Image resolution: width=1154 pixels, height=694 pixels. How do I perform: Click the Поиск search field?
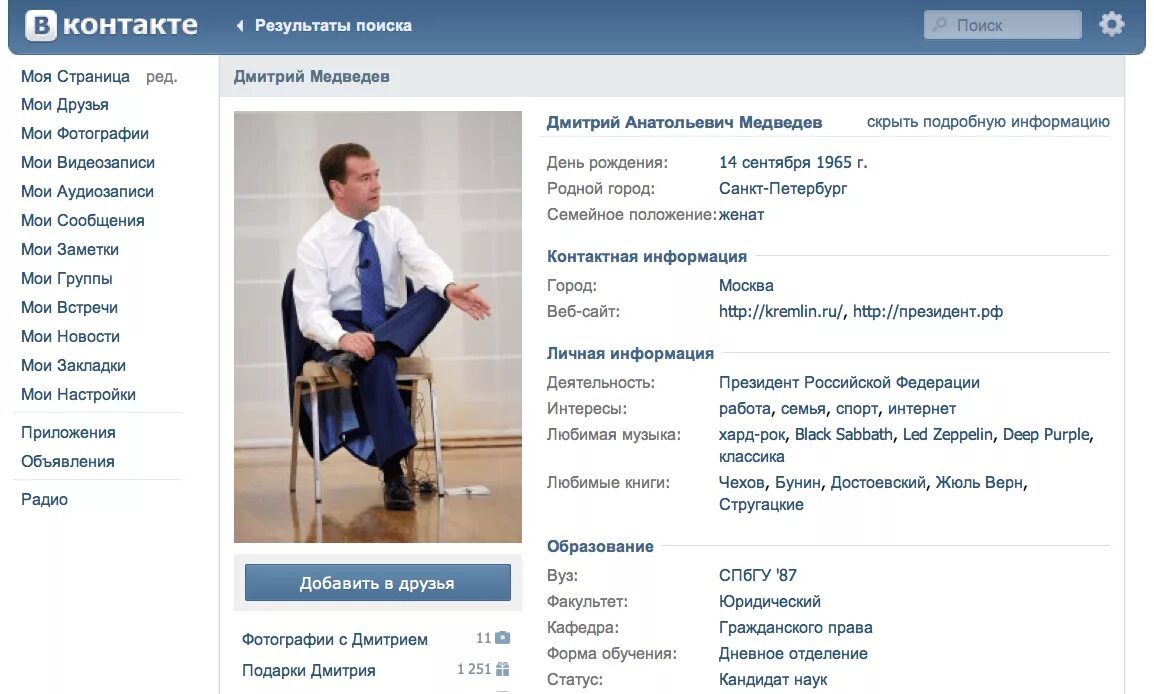tap(1002, 25)
